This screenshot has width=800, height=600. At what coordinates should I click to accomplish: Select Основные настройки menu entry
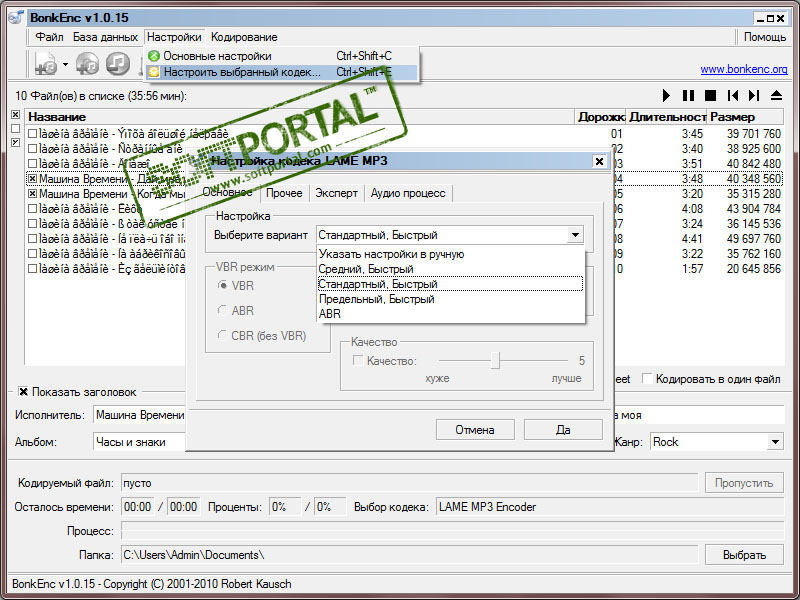[x=281, y=56]
